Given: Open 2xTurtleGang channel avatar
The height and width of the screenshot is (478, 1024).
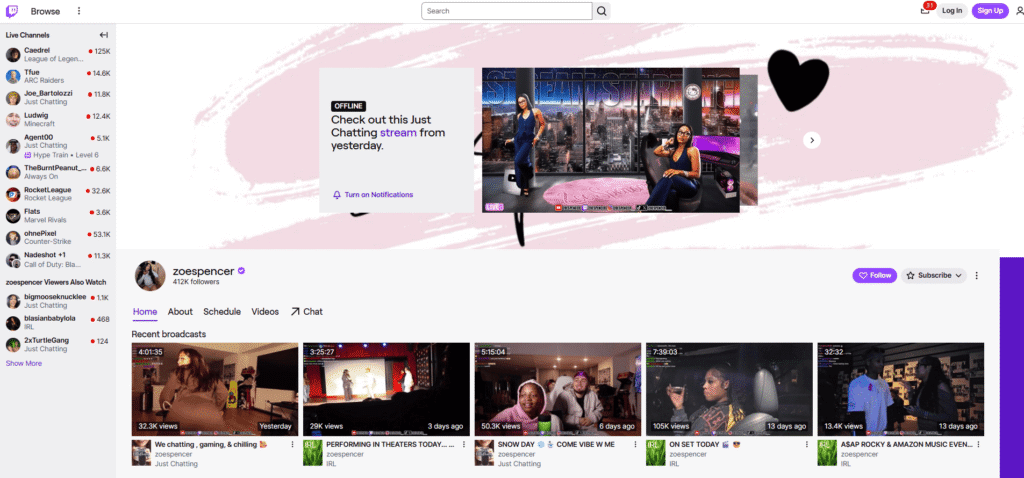Looking at the screenshot, I should (x=13, y=345).
